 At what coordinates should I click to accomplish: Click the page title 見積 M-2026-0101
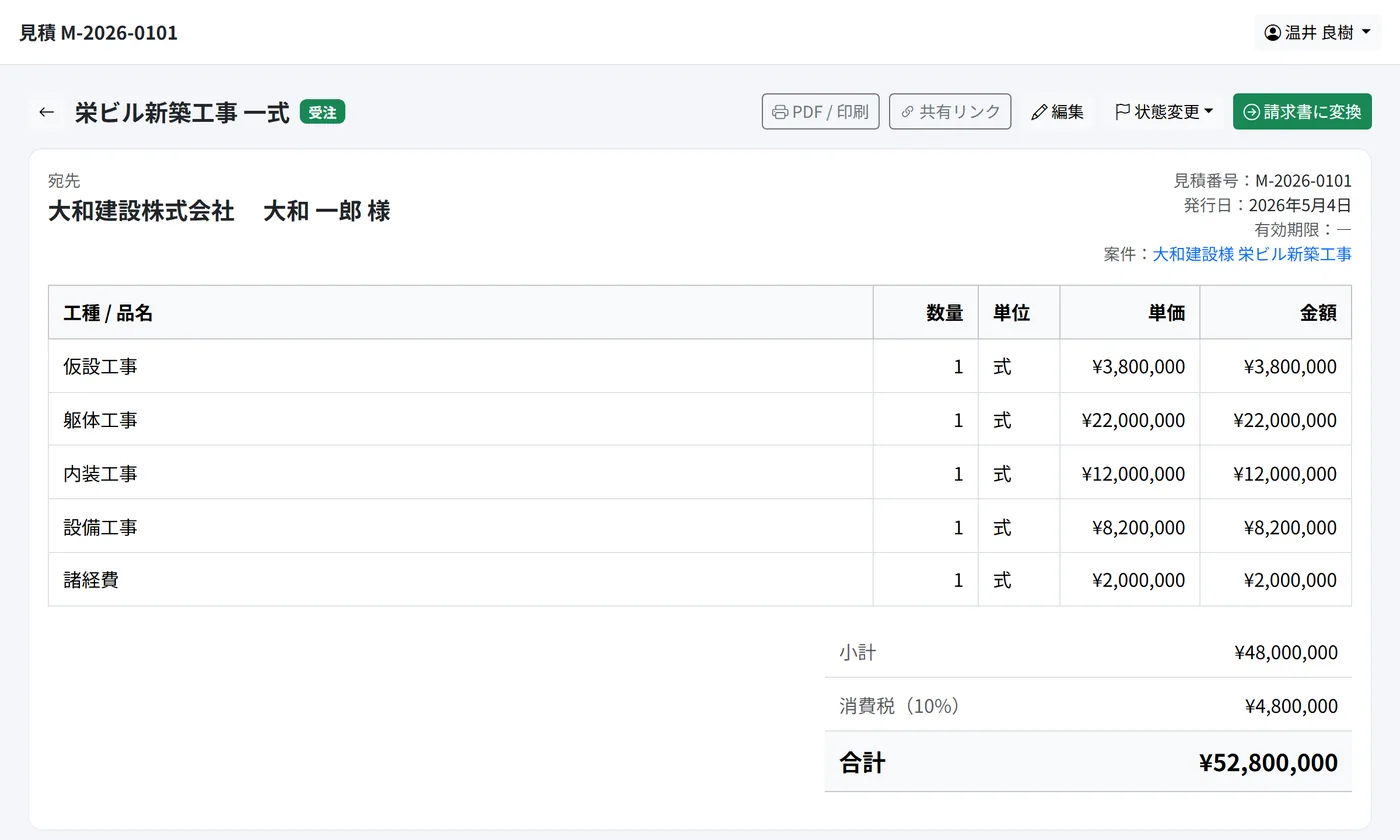tap(99, 32)
